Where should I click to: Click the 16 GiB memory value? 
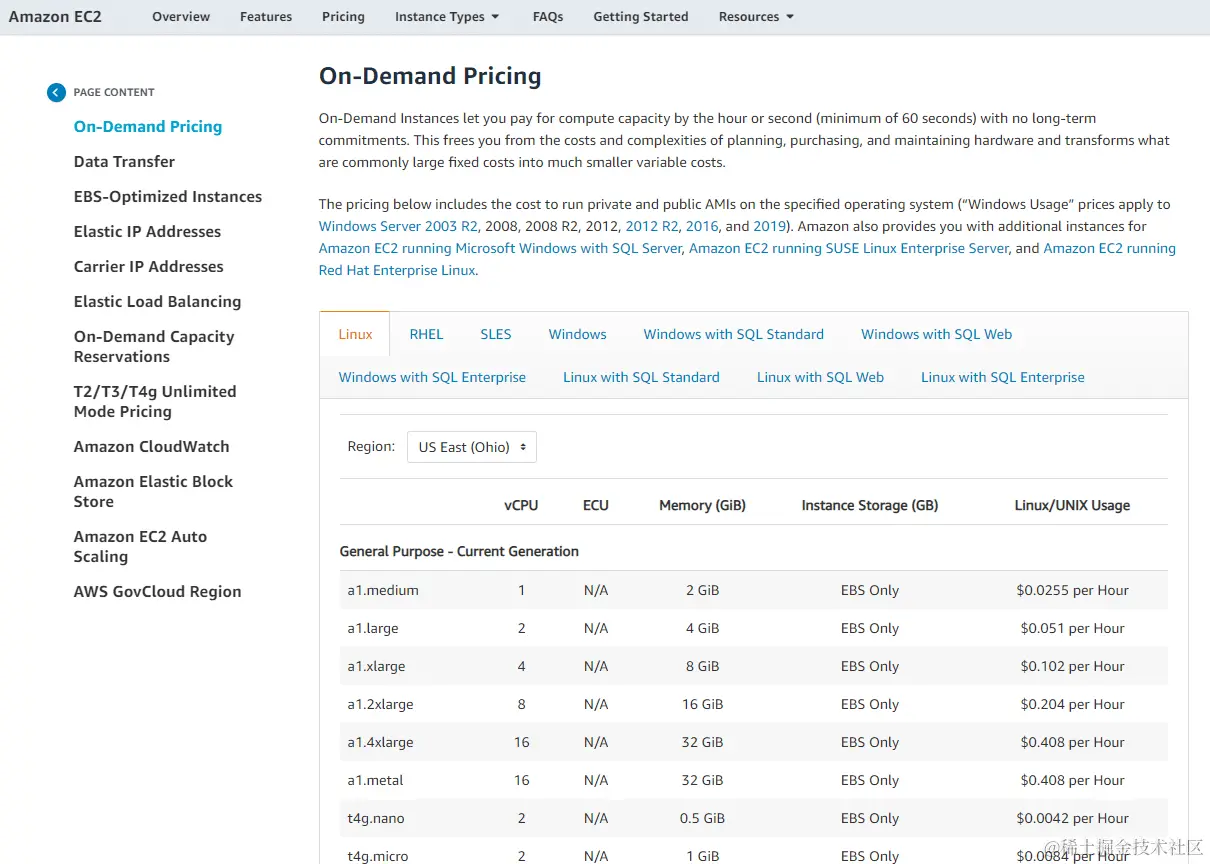(702, 704)
